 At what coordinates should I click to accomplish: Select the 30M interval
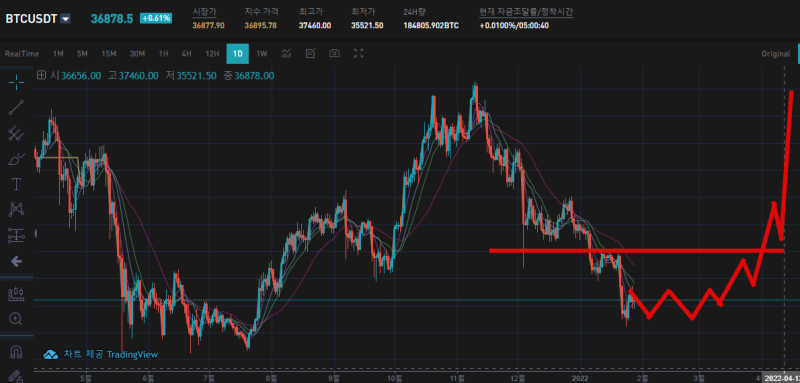point(137,54)
